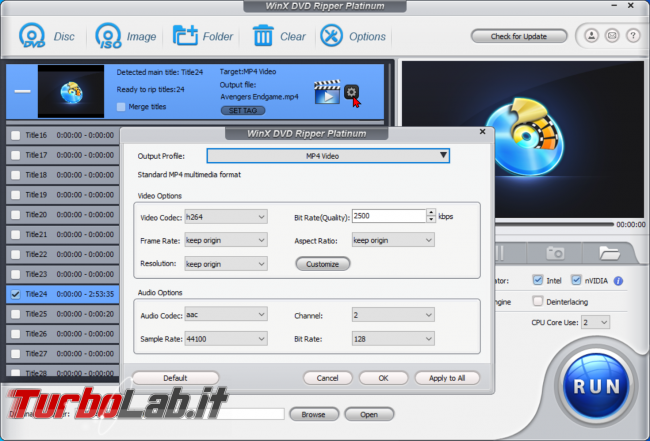Select the Title23 row
The width and height of the screenshot is (650, 441).
(63, 274)
